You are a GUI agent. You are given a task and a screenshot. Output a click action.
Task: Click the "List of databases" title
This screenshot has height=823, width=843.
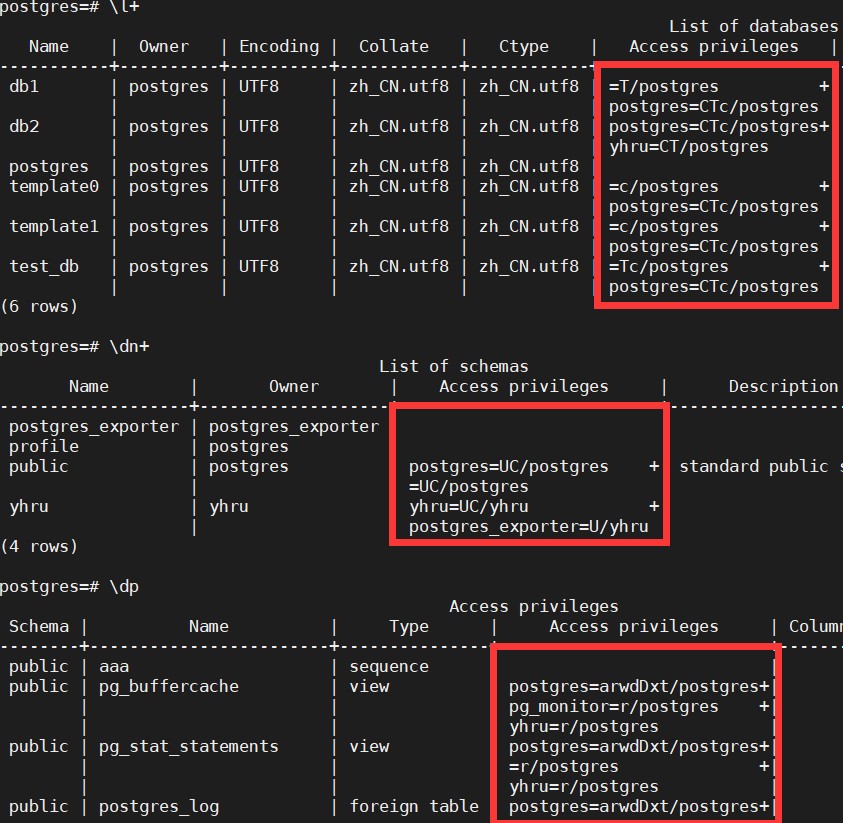coord(752,26)
